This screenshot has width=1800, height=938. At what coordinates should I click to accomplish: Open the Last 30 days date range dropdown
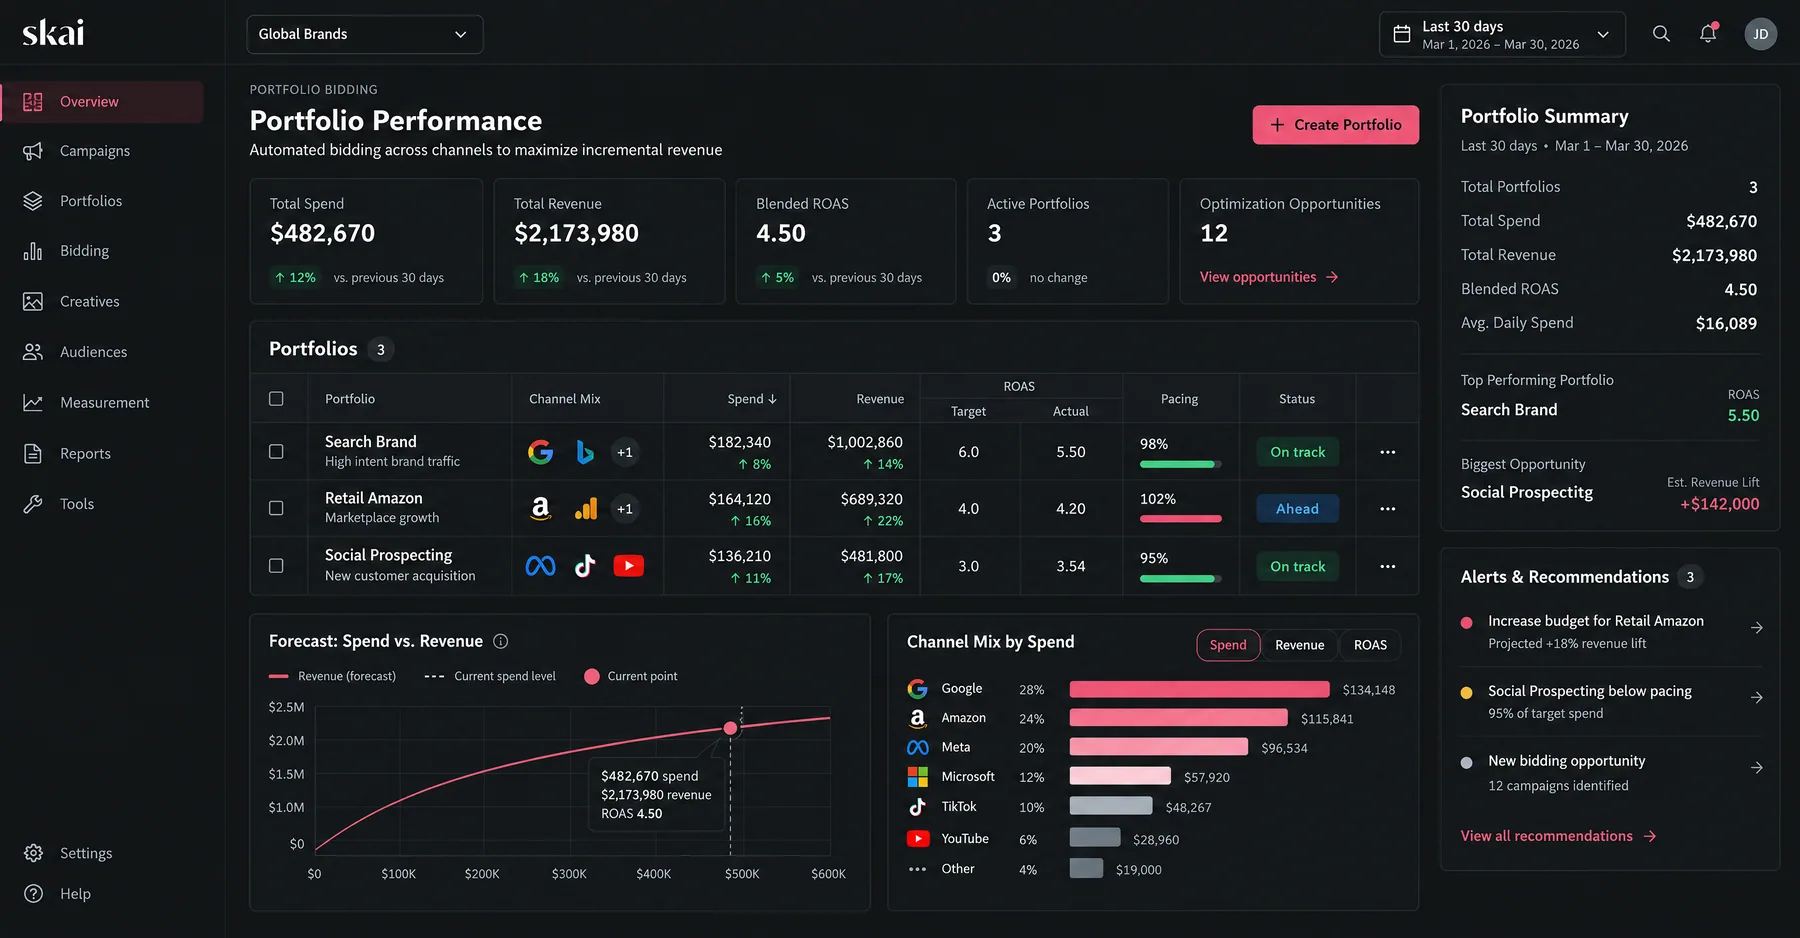coord(1502,34)
